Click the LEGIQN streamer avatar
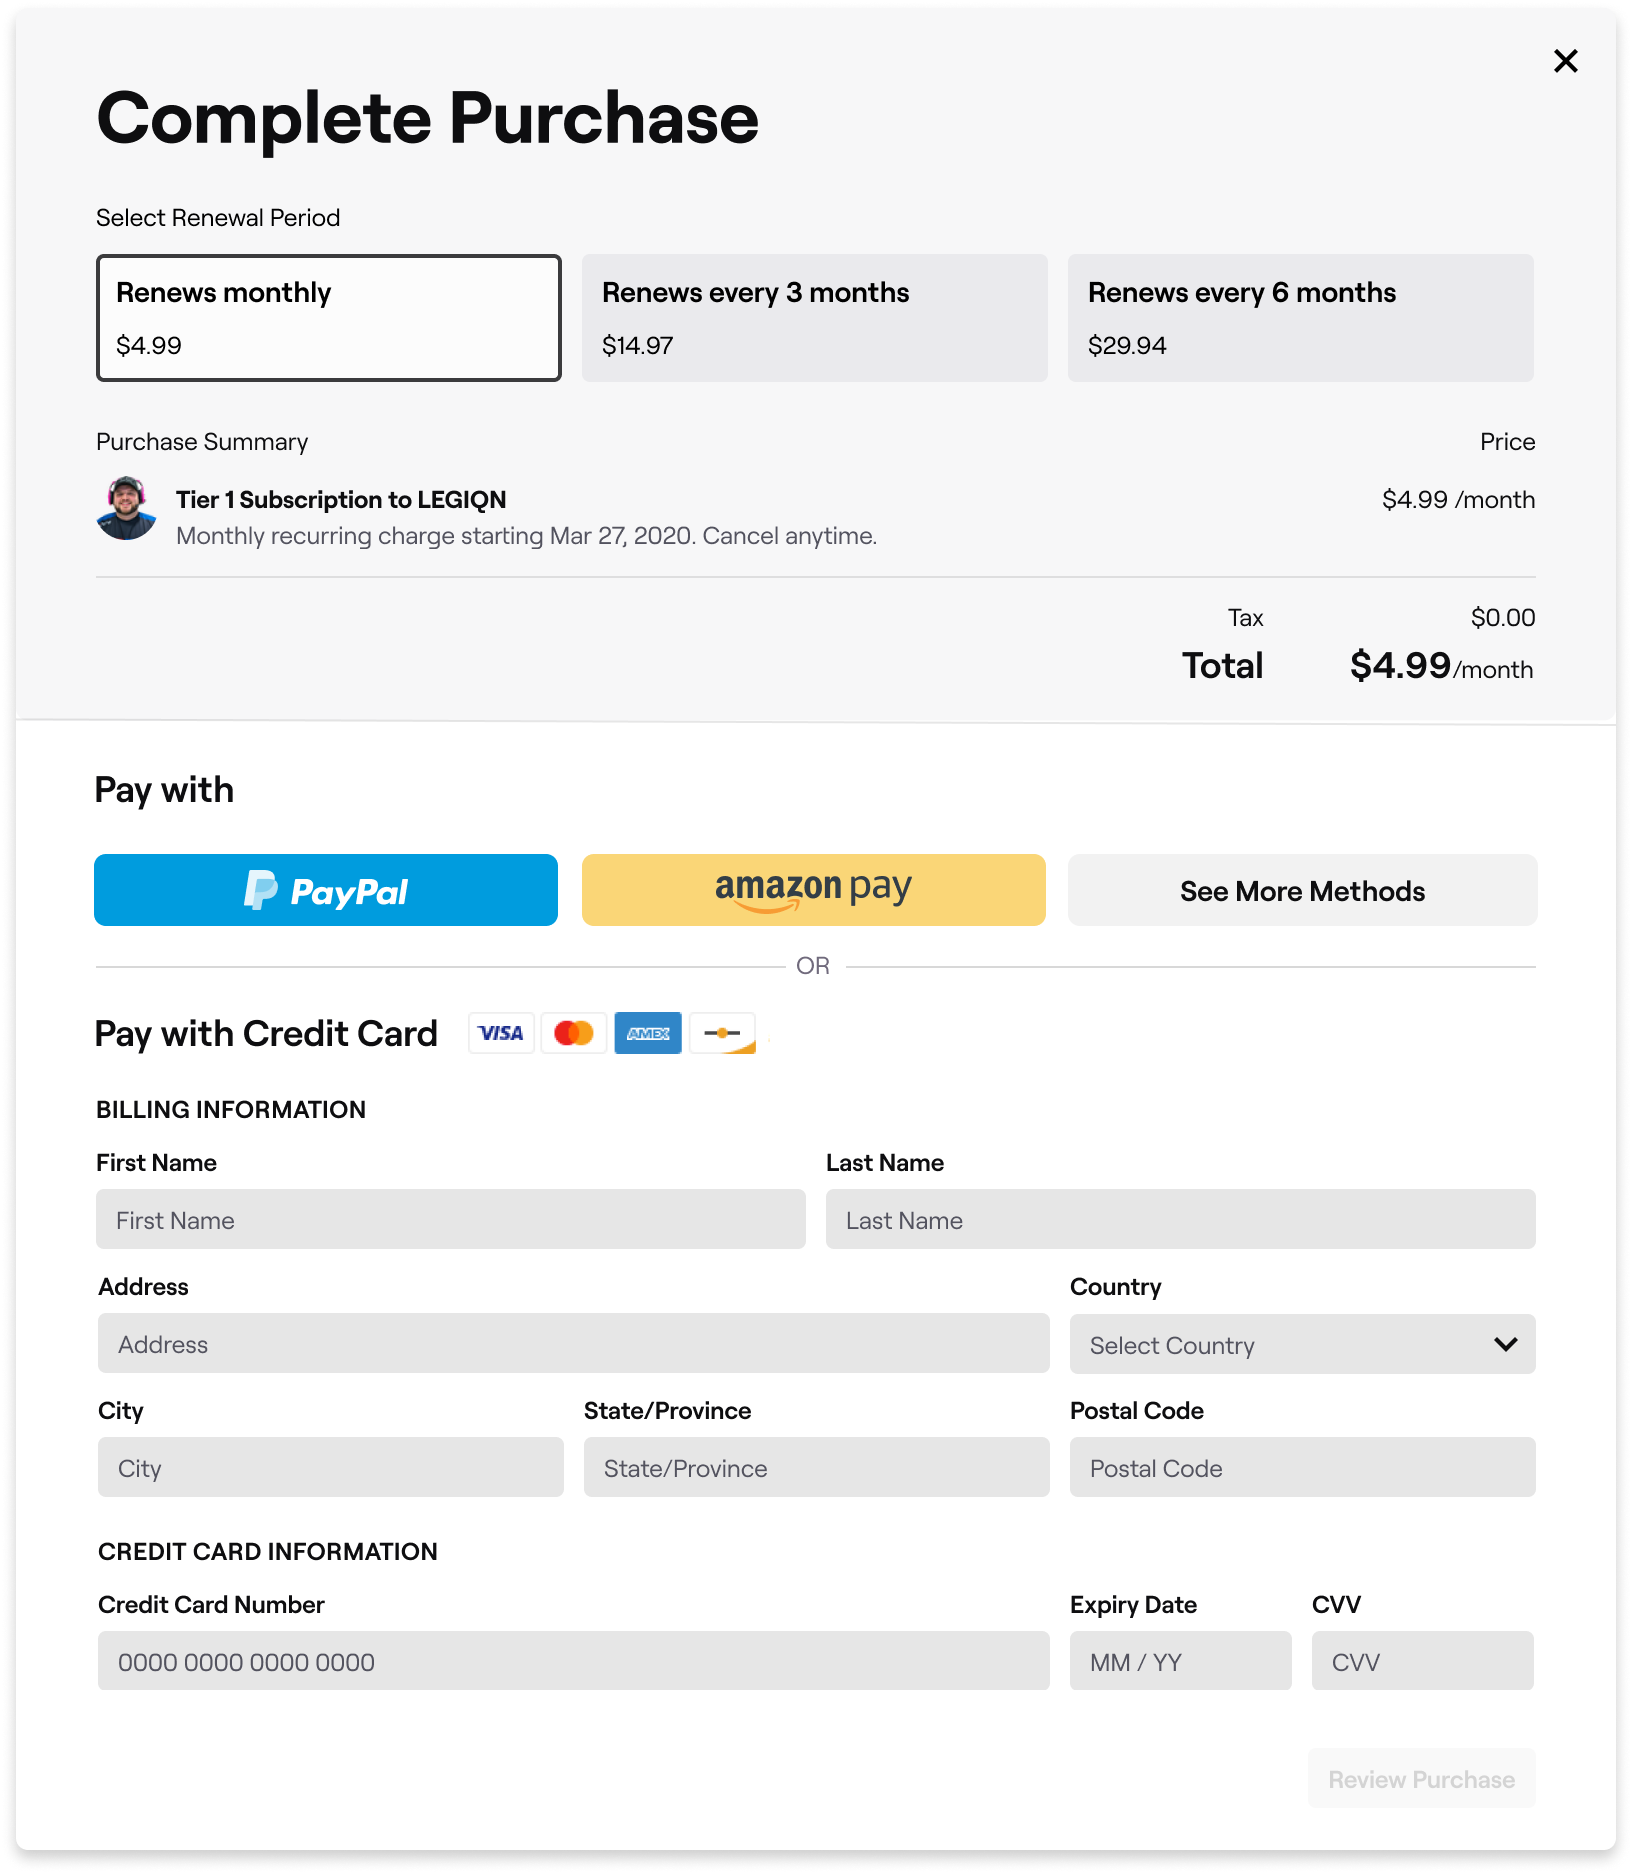 (x=126, y=509)
